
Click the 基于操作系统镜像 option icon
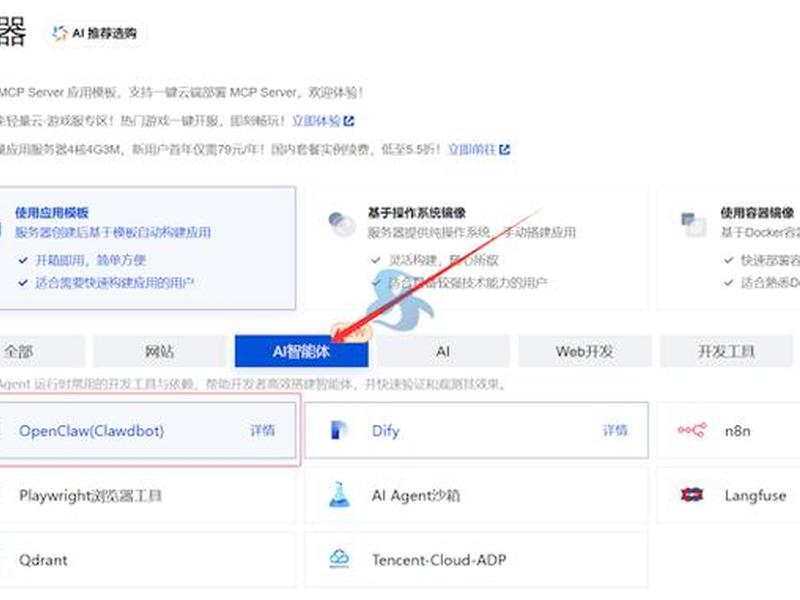pos(341,224)
